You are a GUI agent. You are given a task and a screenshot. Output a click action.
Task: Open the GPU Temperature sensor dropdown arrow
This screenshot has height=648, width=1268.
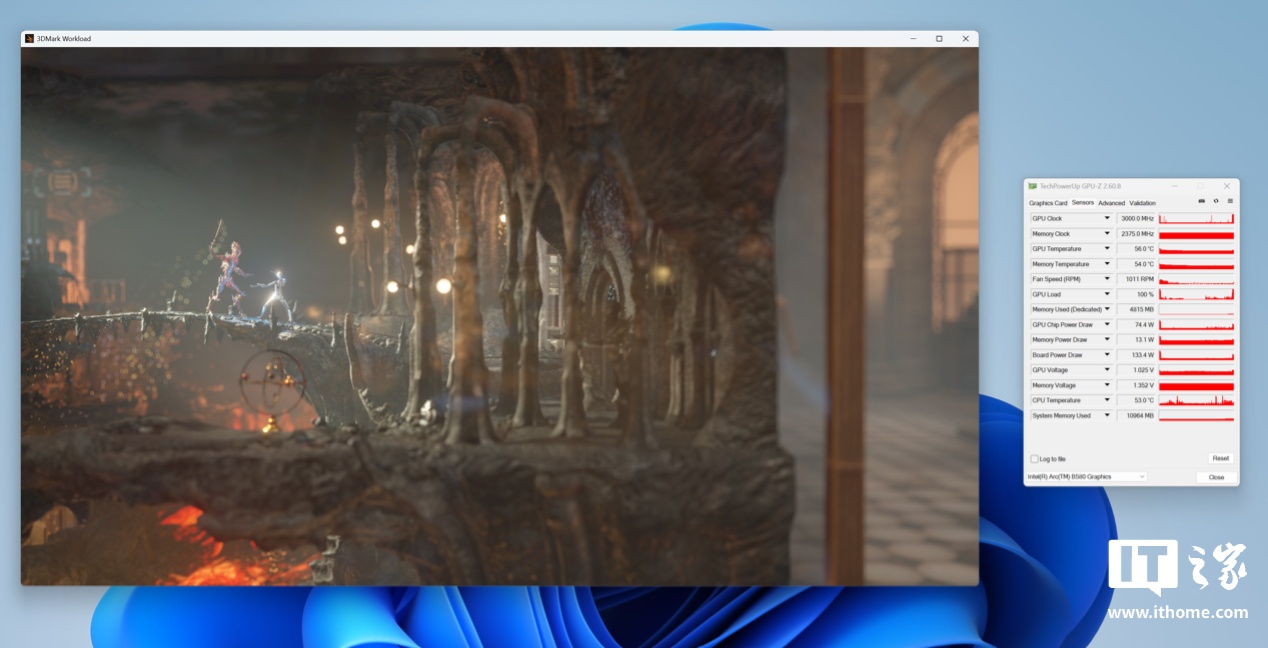(x=1107, y=249)
